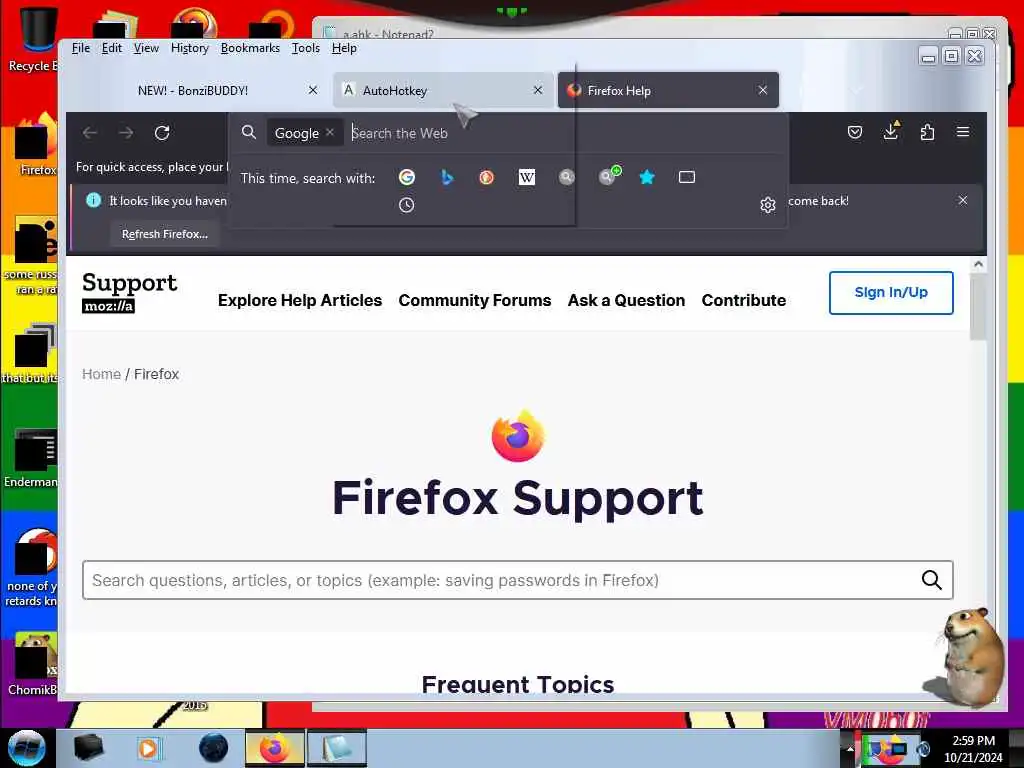
Task: Close the Firefox Help tab
Action: 763,90
